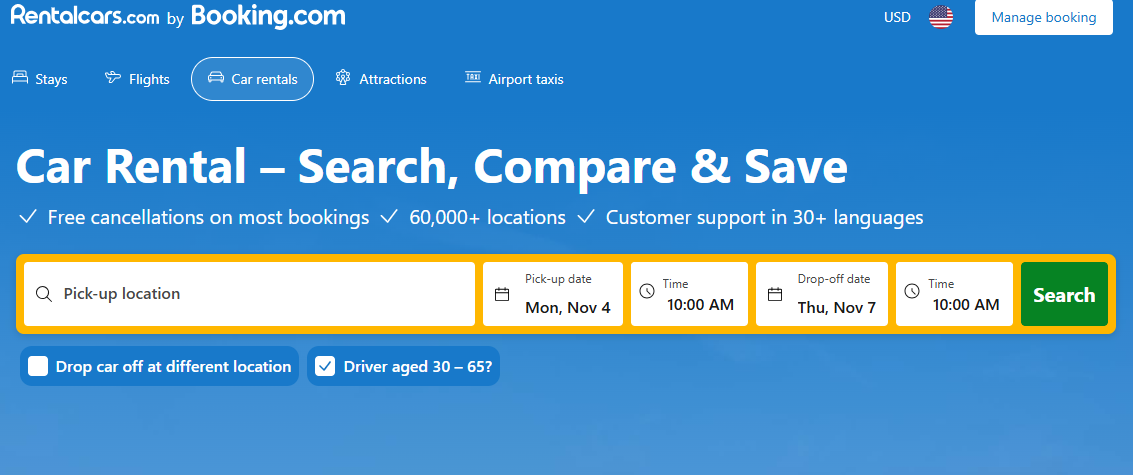Screen dimensions: 1133x475
Task: Click the Stays bed icon
Action: click(x=20, y=78)
